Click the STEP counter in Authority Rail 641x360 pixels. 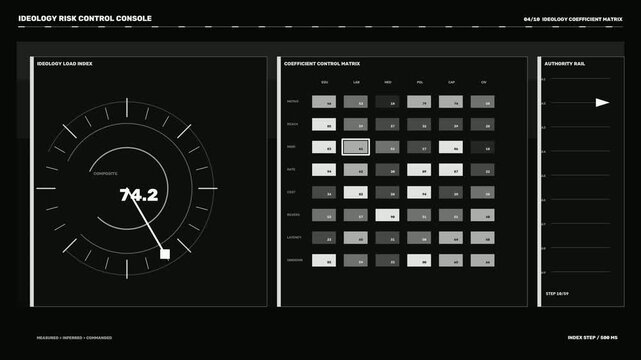coord(557,293)
